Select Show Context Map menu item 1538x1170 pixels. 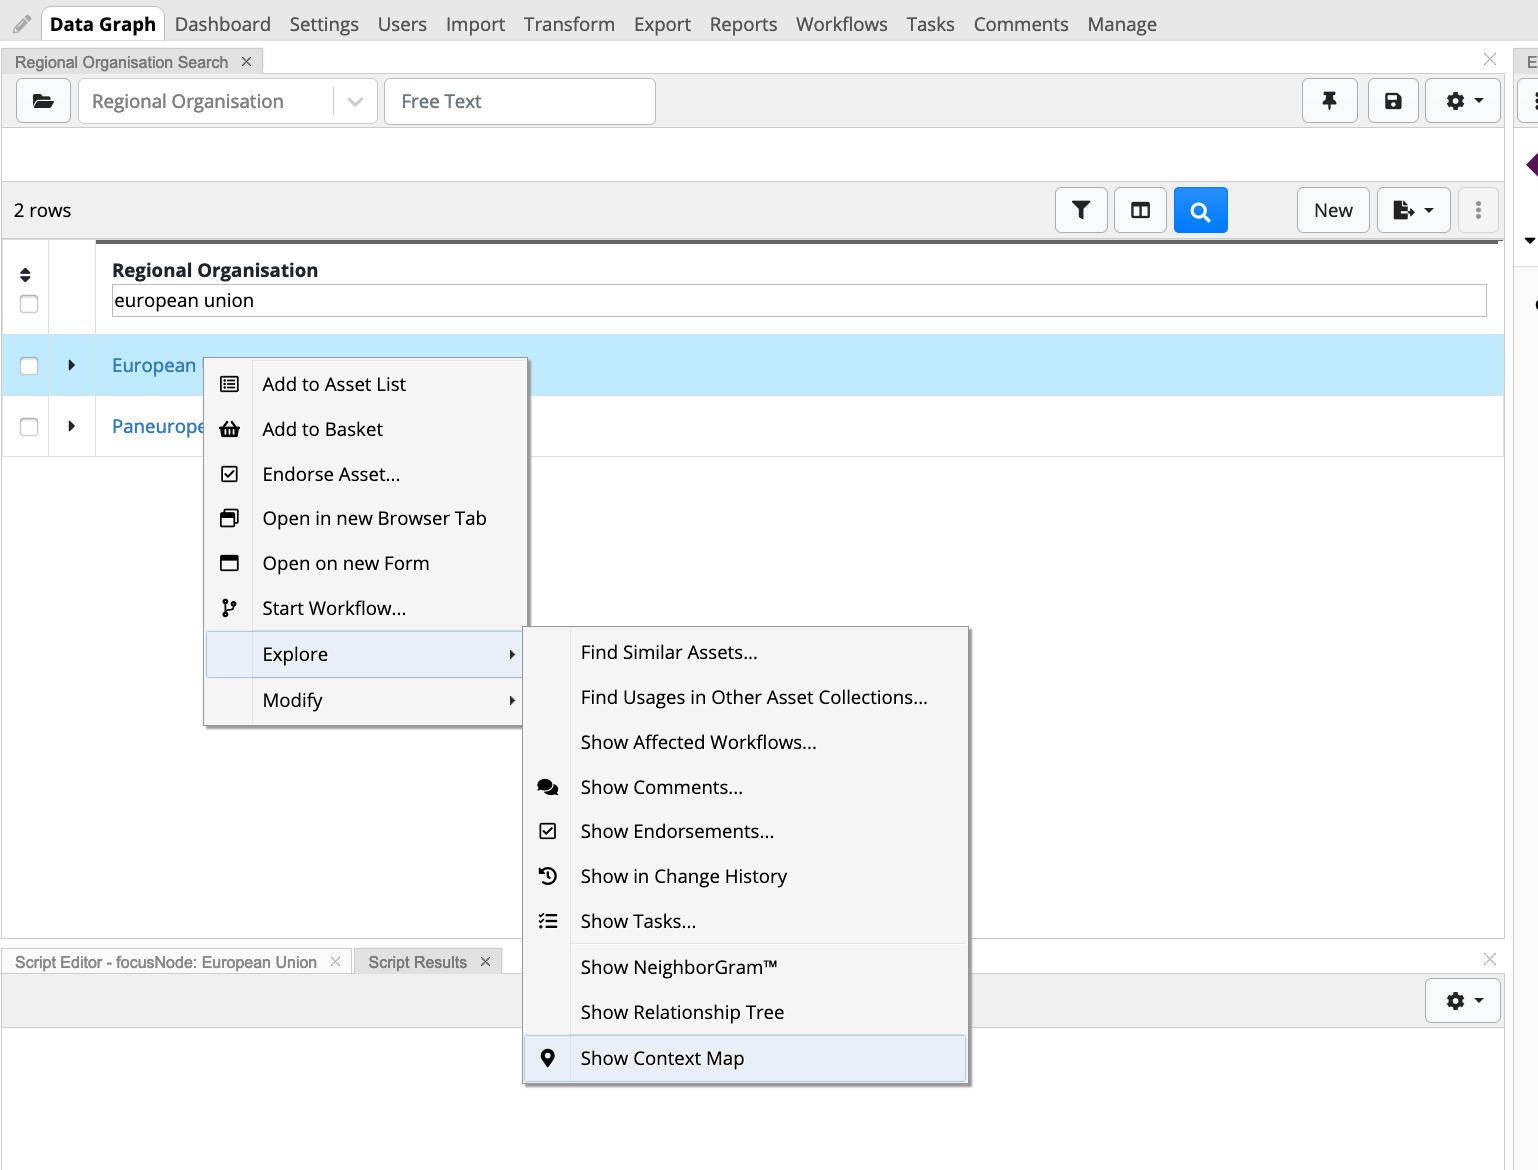[x=662, y=1058]
